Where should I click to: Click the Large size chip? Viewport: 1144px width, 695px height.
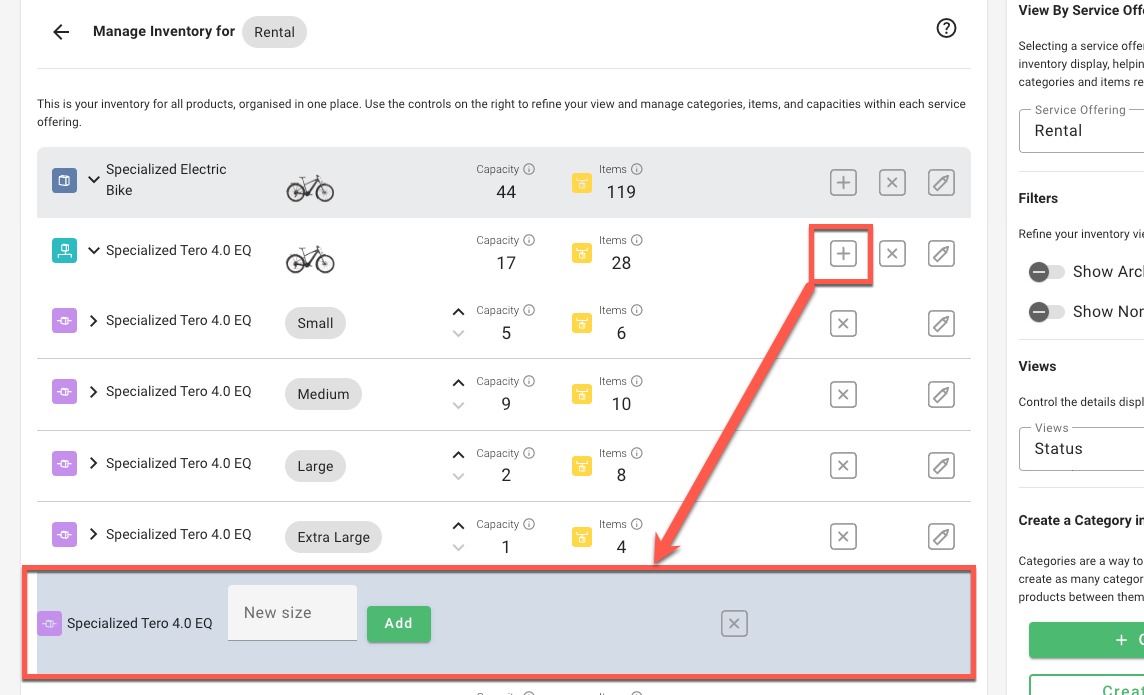(x=315, y=466)
